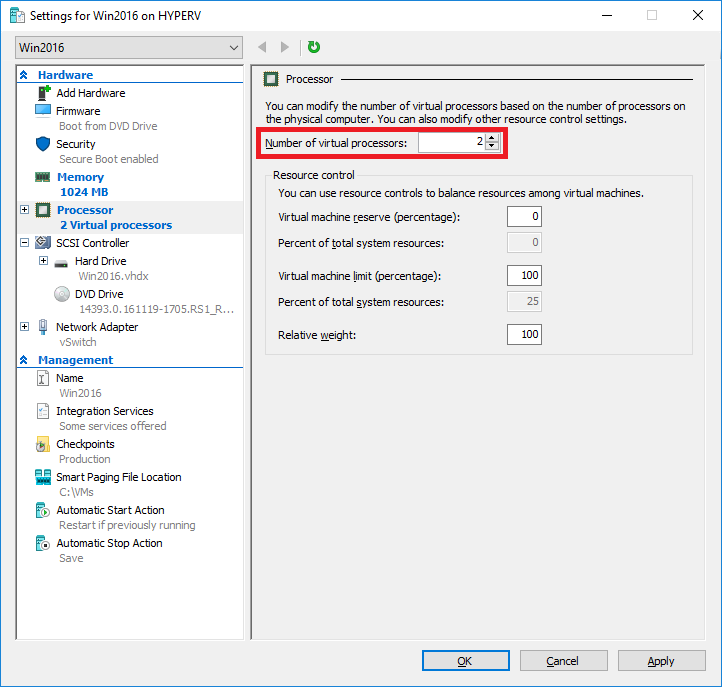Select Smart Paging File Location item
This screenshot has width=722, height=687.
pos(118,477)
